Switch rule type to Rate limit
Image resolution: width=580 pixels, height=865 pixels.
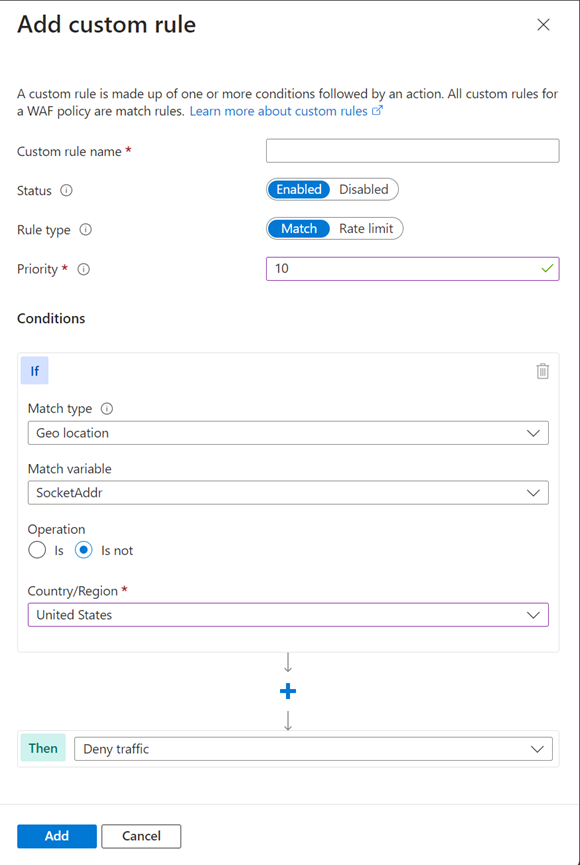tap(365, 228)
